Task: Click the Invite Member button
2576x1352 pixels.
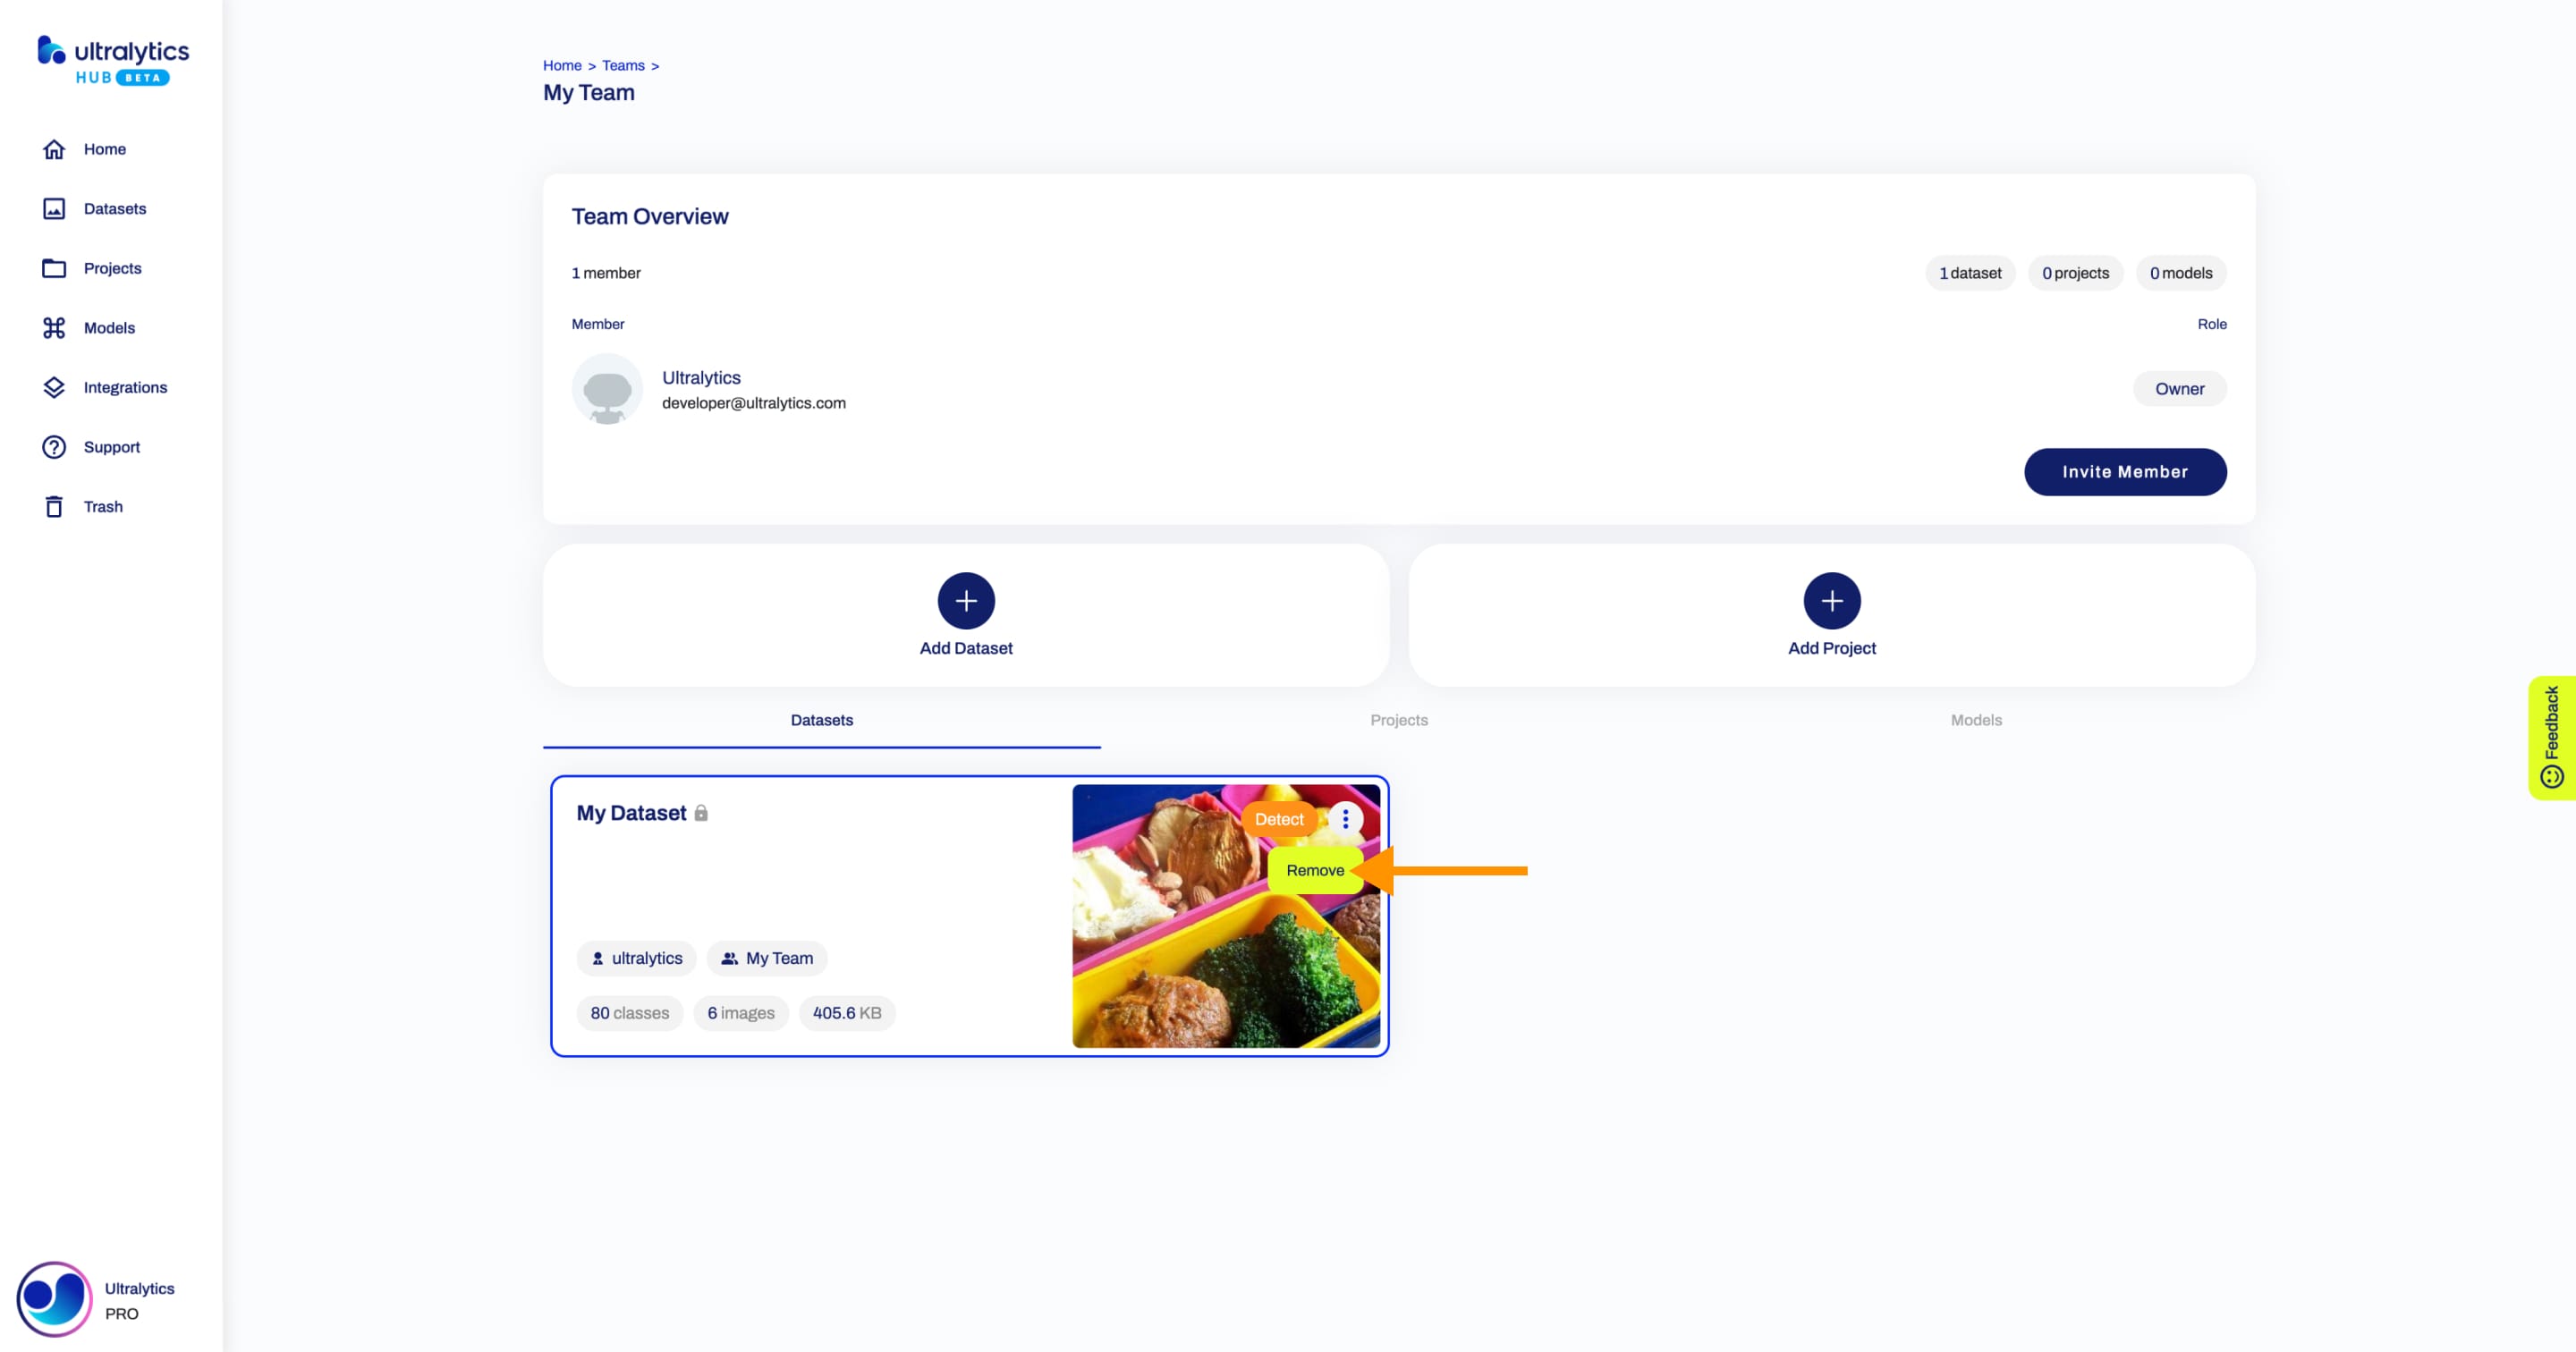Action: tap(2124, 471)
